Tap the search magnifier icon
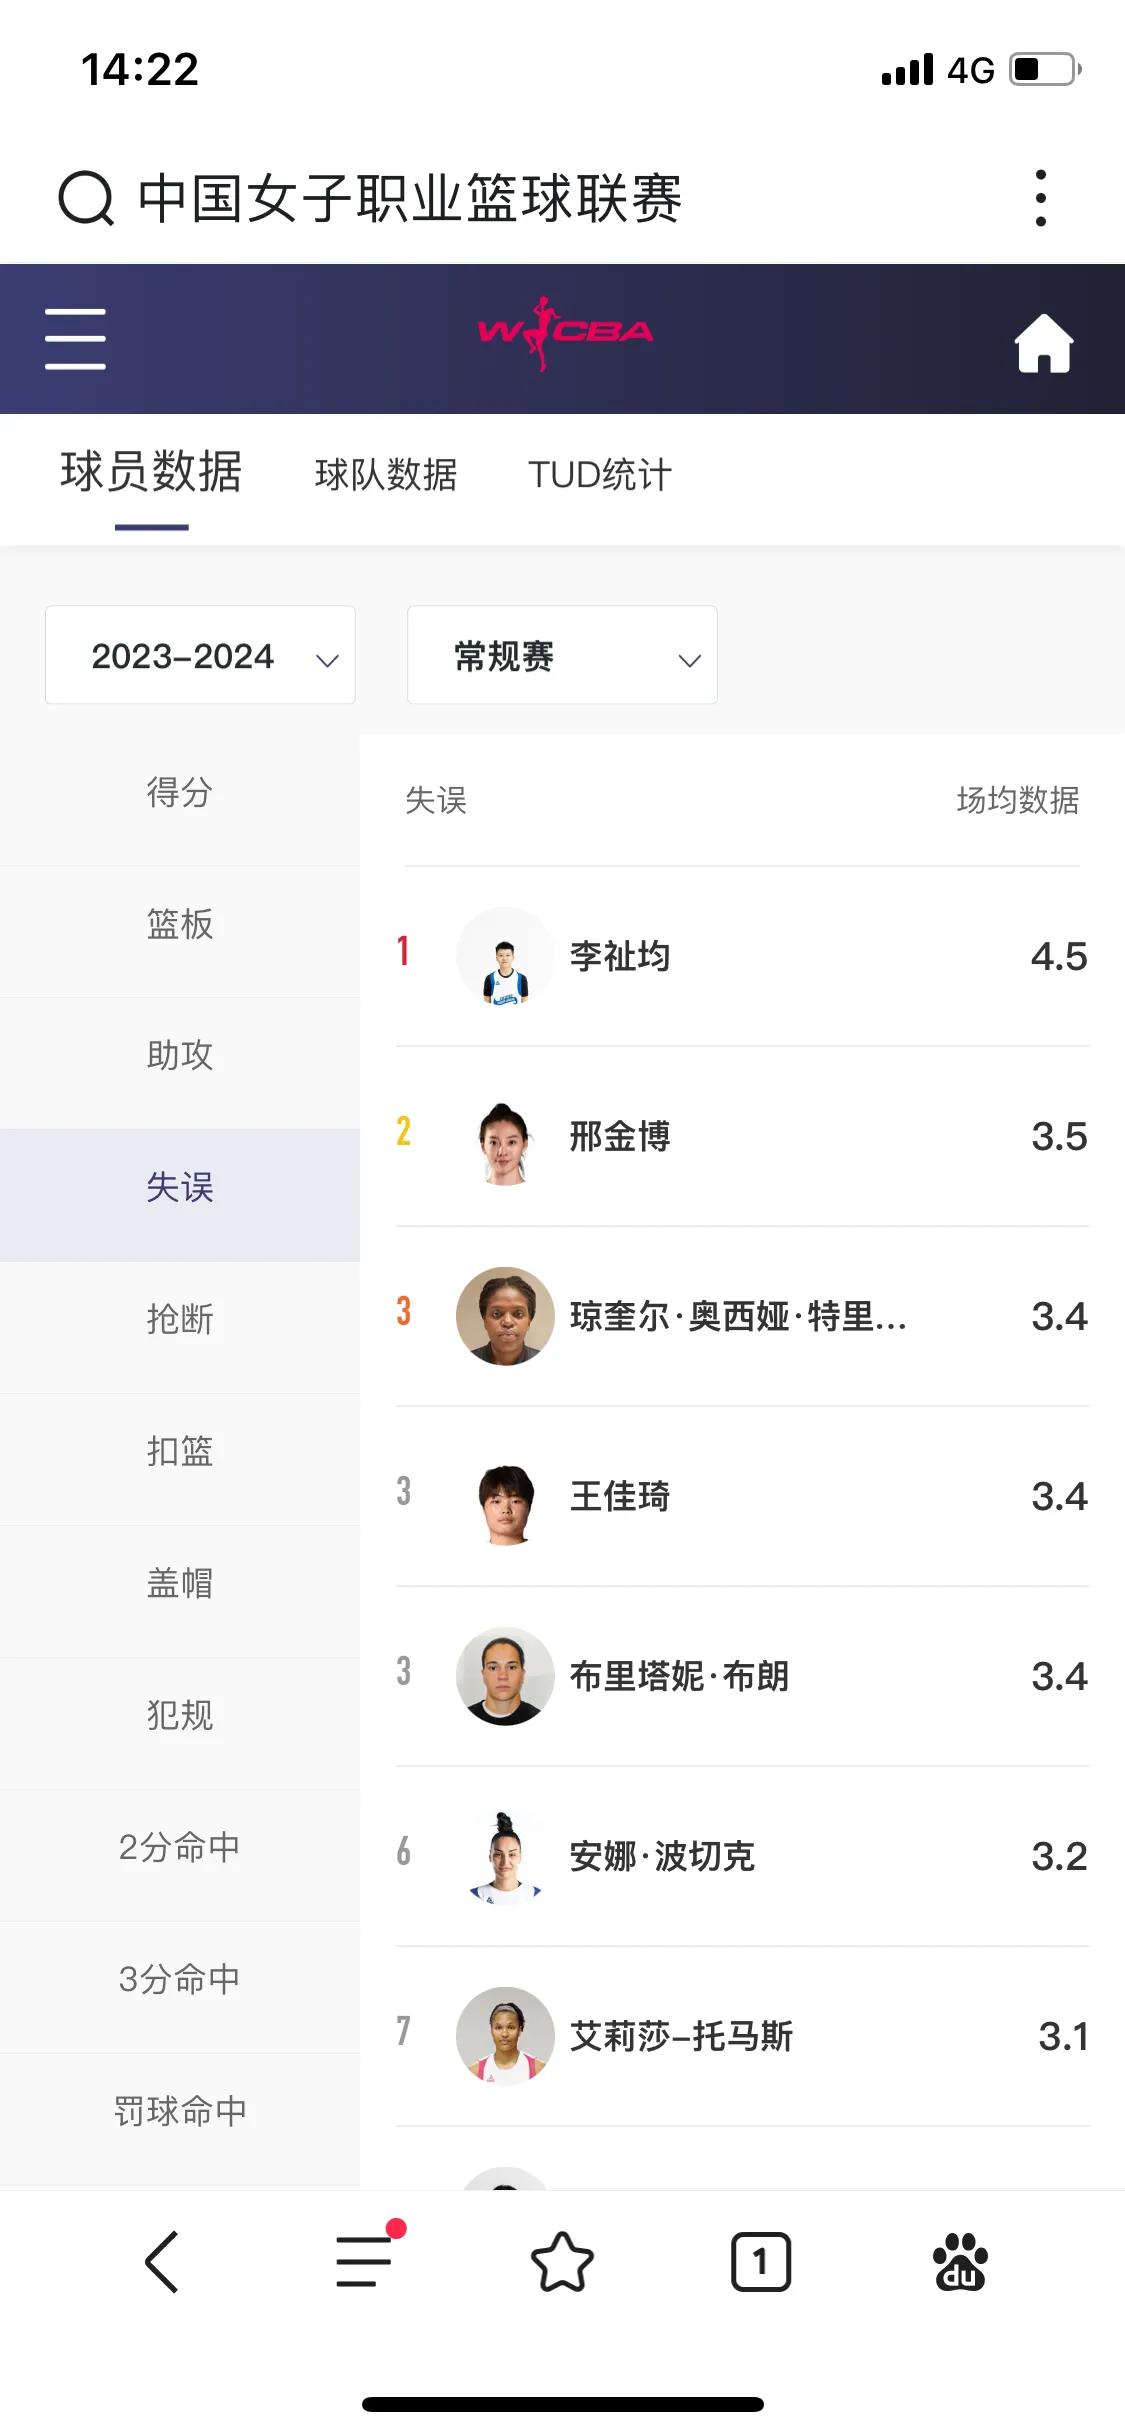 coord(86,198)
